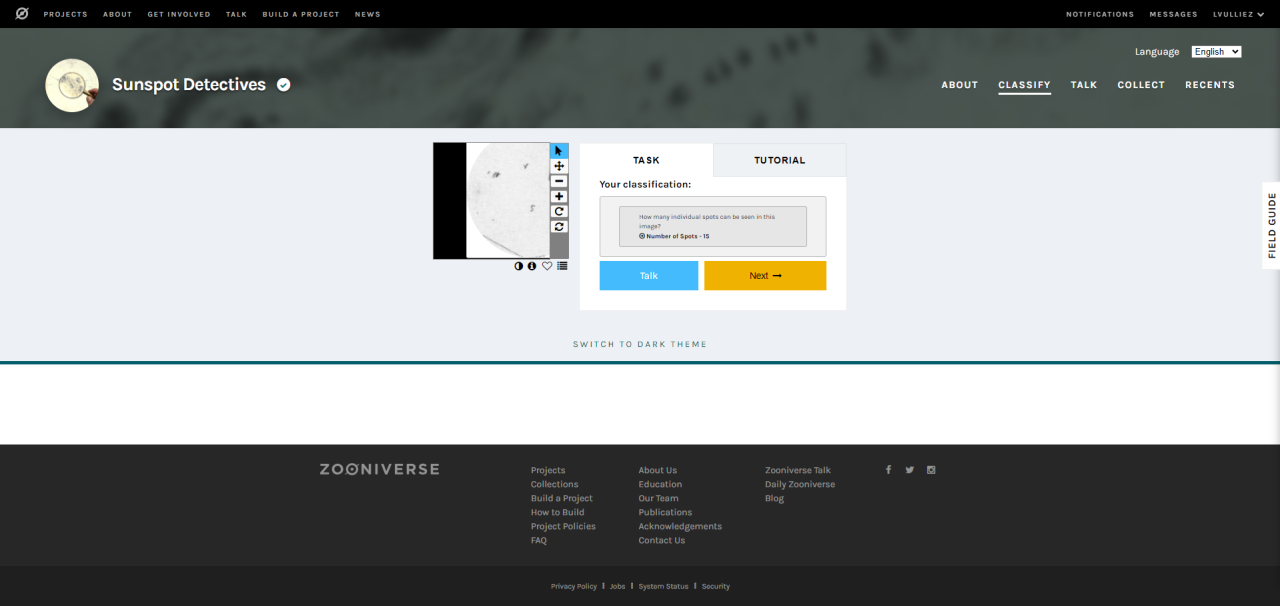Open footer Acknowledgements link

[680, 526]
